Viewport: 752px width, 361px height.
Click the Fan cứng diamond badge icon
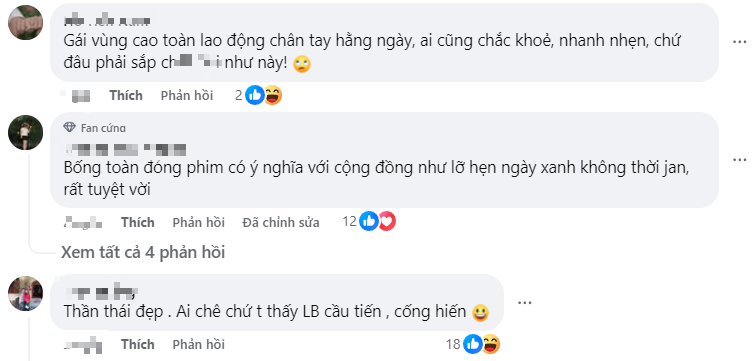70,128
